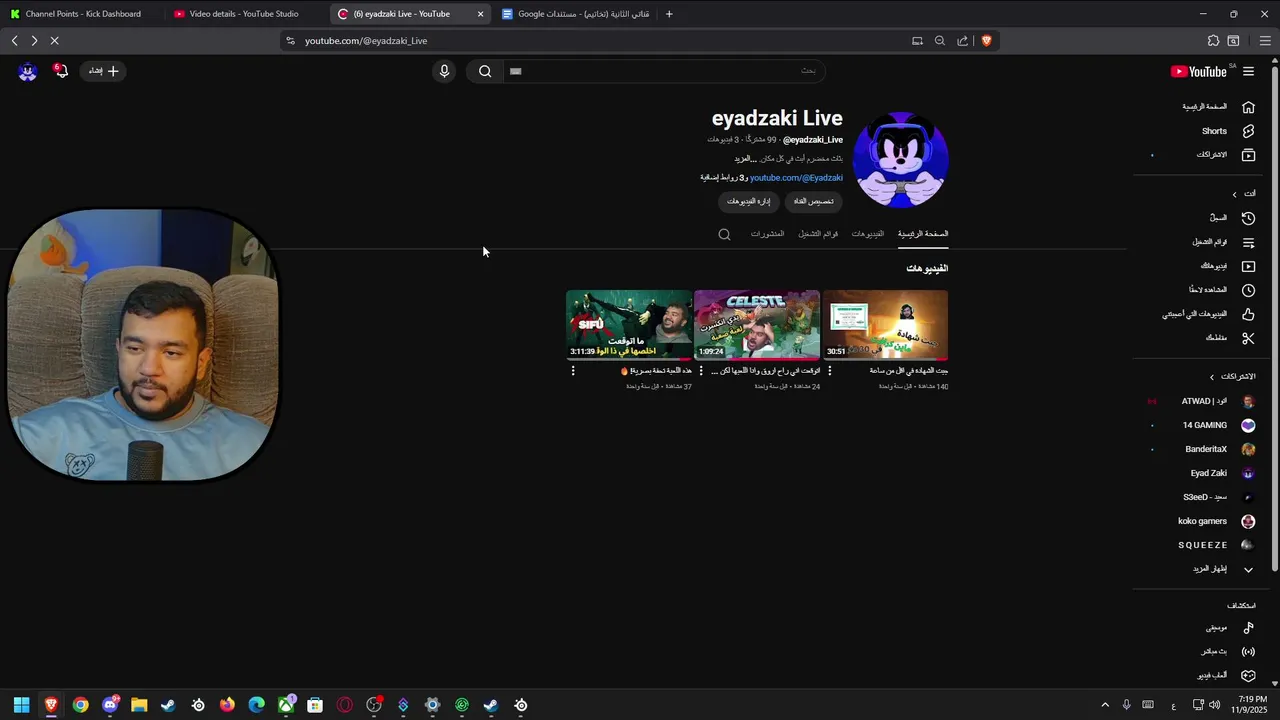Click the browser address bar URL
This screenshot has height=720, width=1280.
[366, 41]
